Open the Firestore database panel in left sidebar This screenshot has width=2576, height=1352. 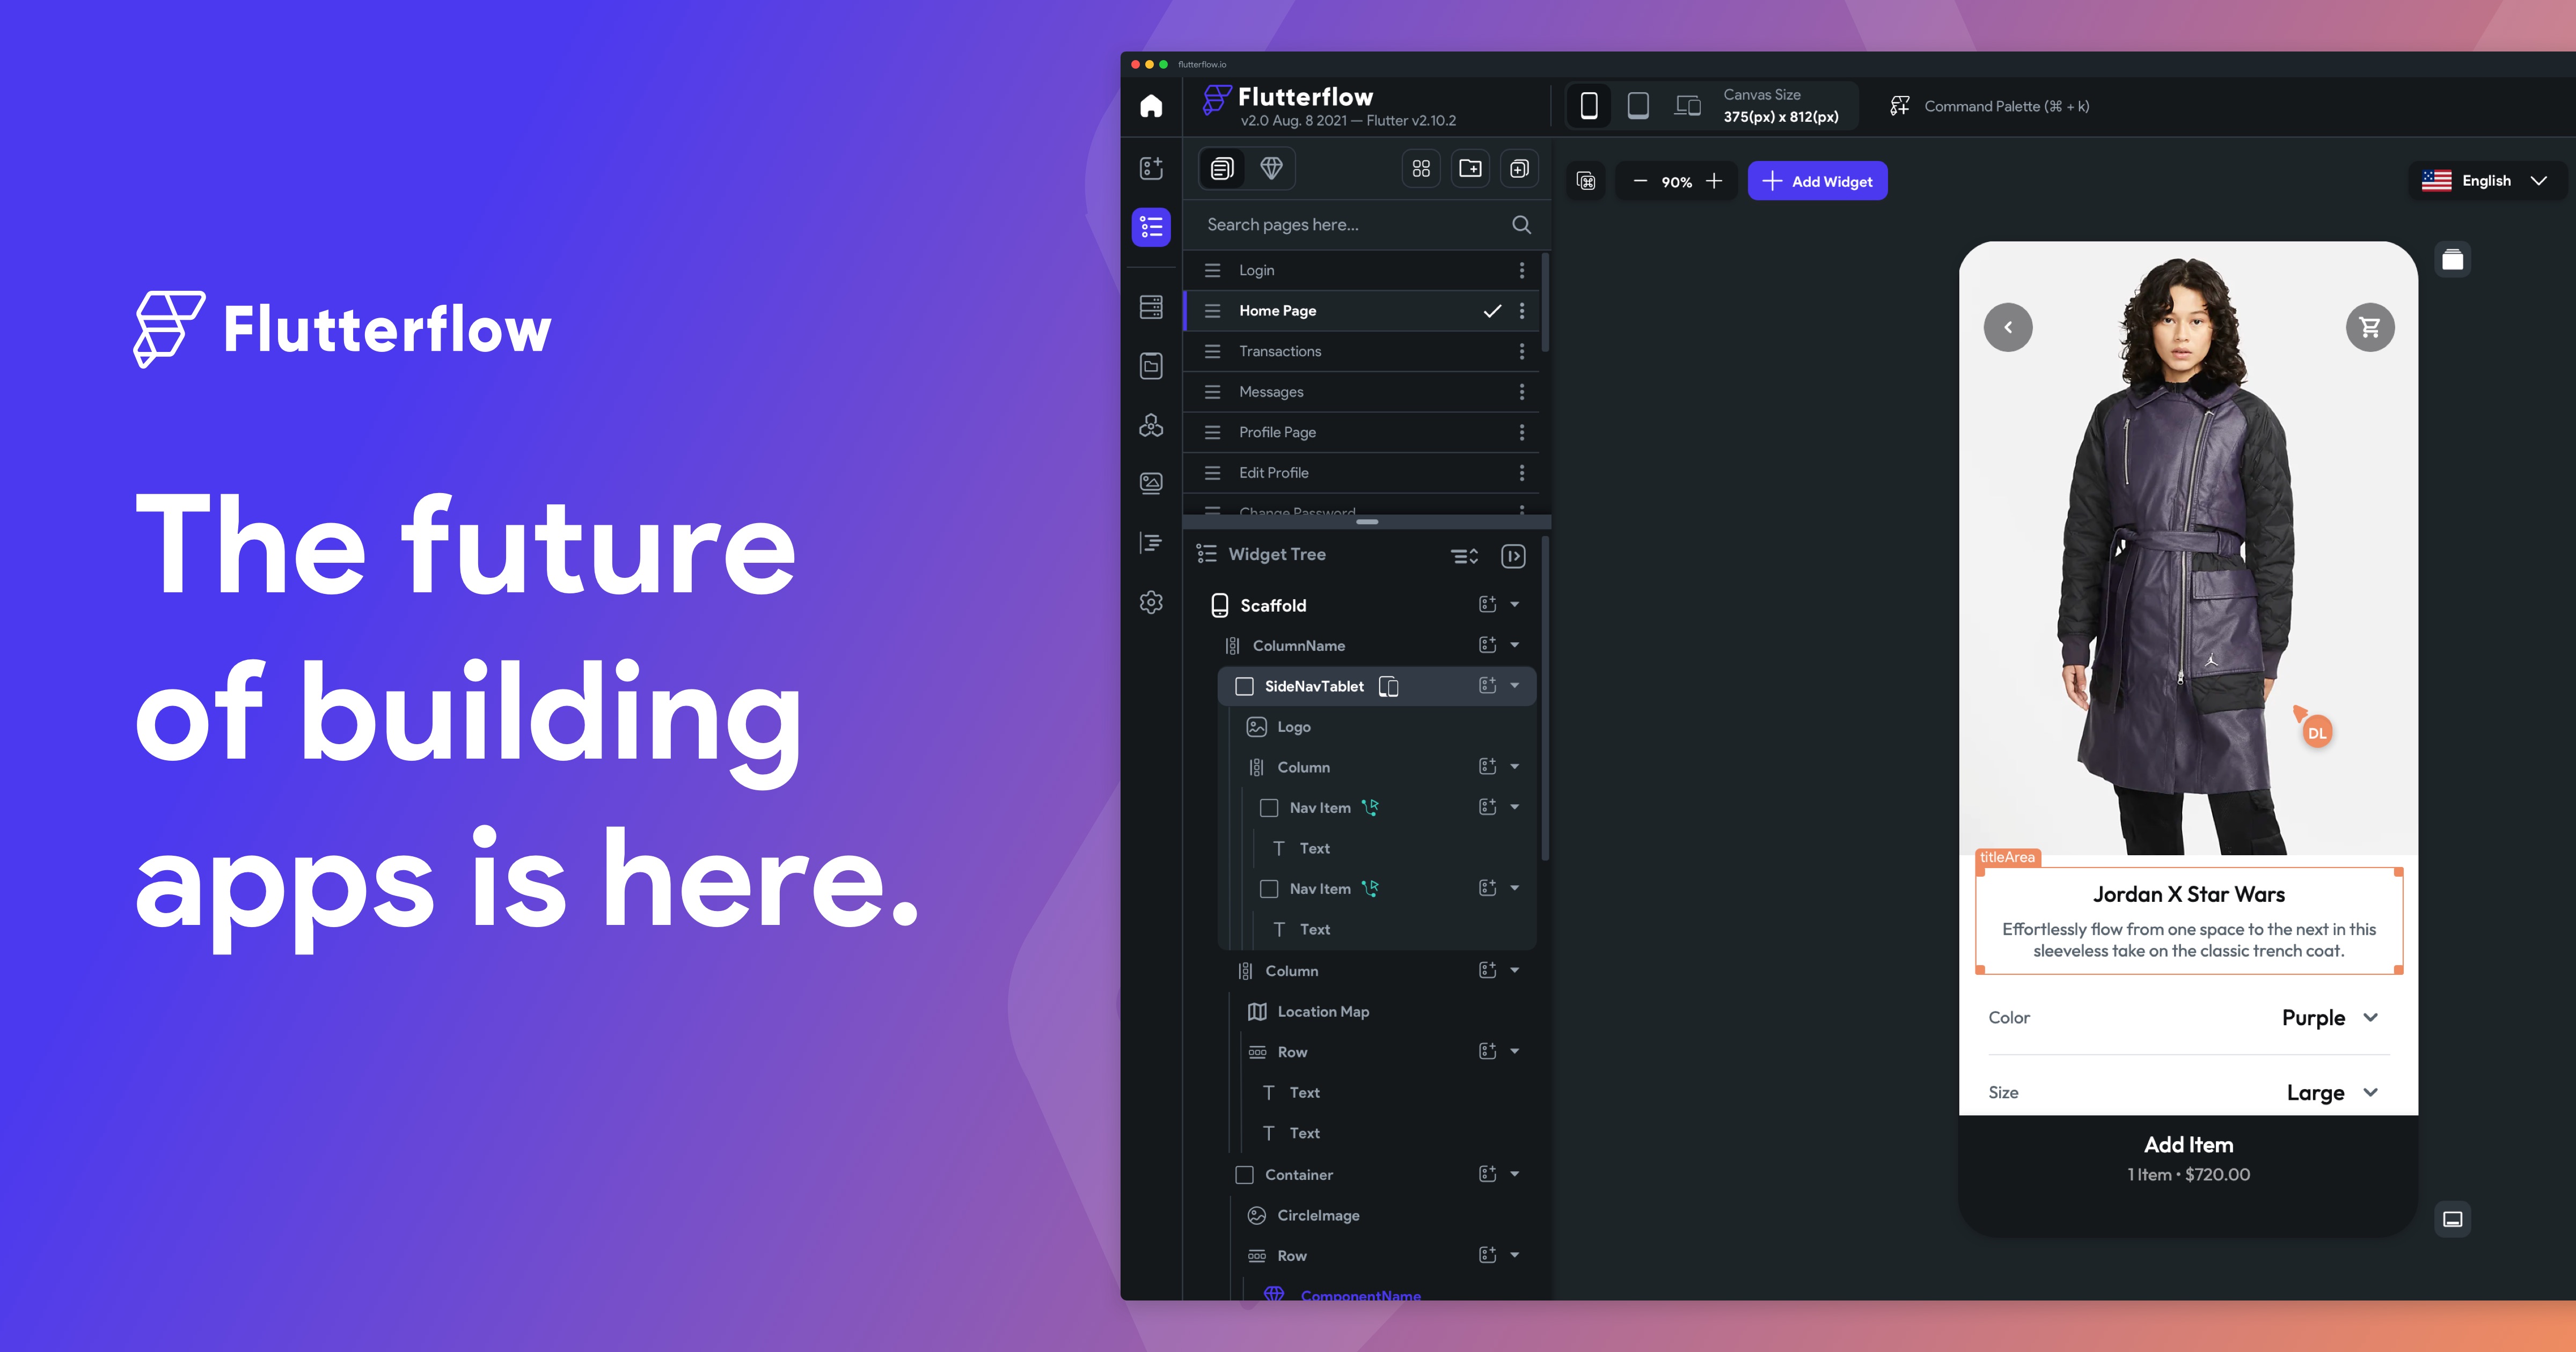[x=1151, y=307]
